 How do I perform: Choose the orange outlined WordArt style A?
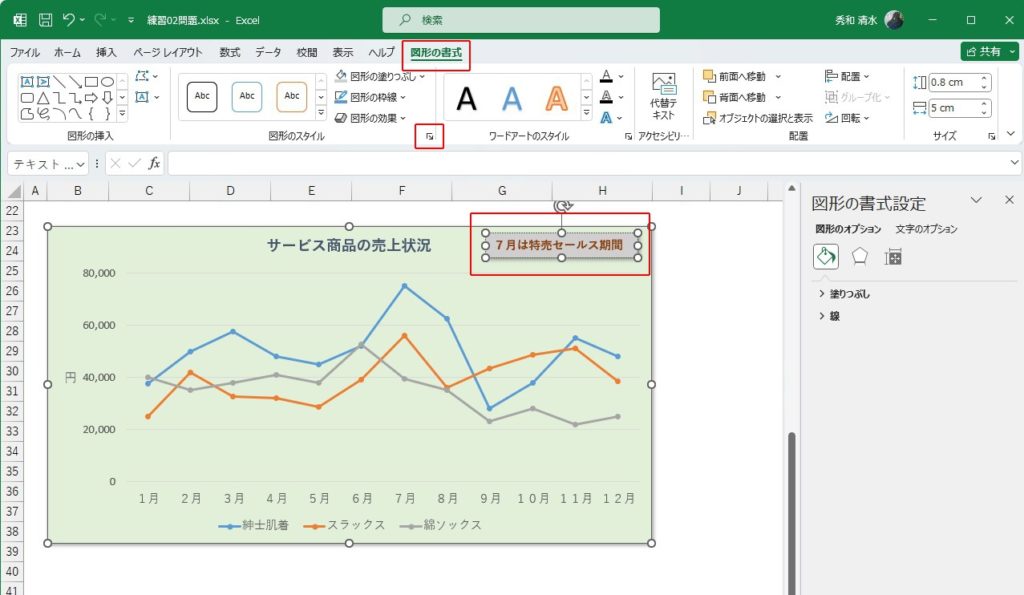556,98
